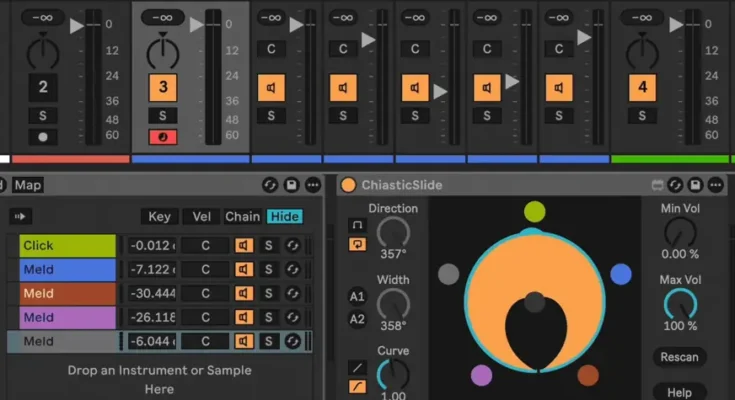Click the greyed Max editor icon on ChiasticSlide
735x400 pixels.
click(657, 186)
